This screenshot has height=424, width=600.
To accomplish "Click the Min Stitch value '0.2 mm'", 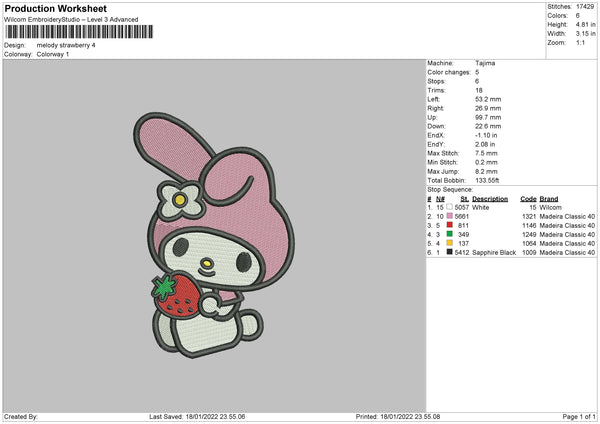I will 486,162.
